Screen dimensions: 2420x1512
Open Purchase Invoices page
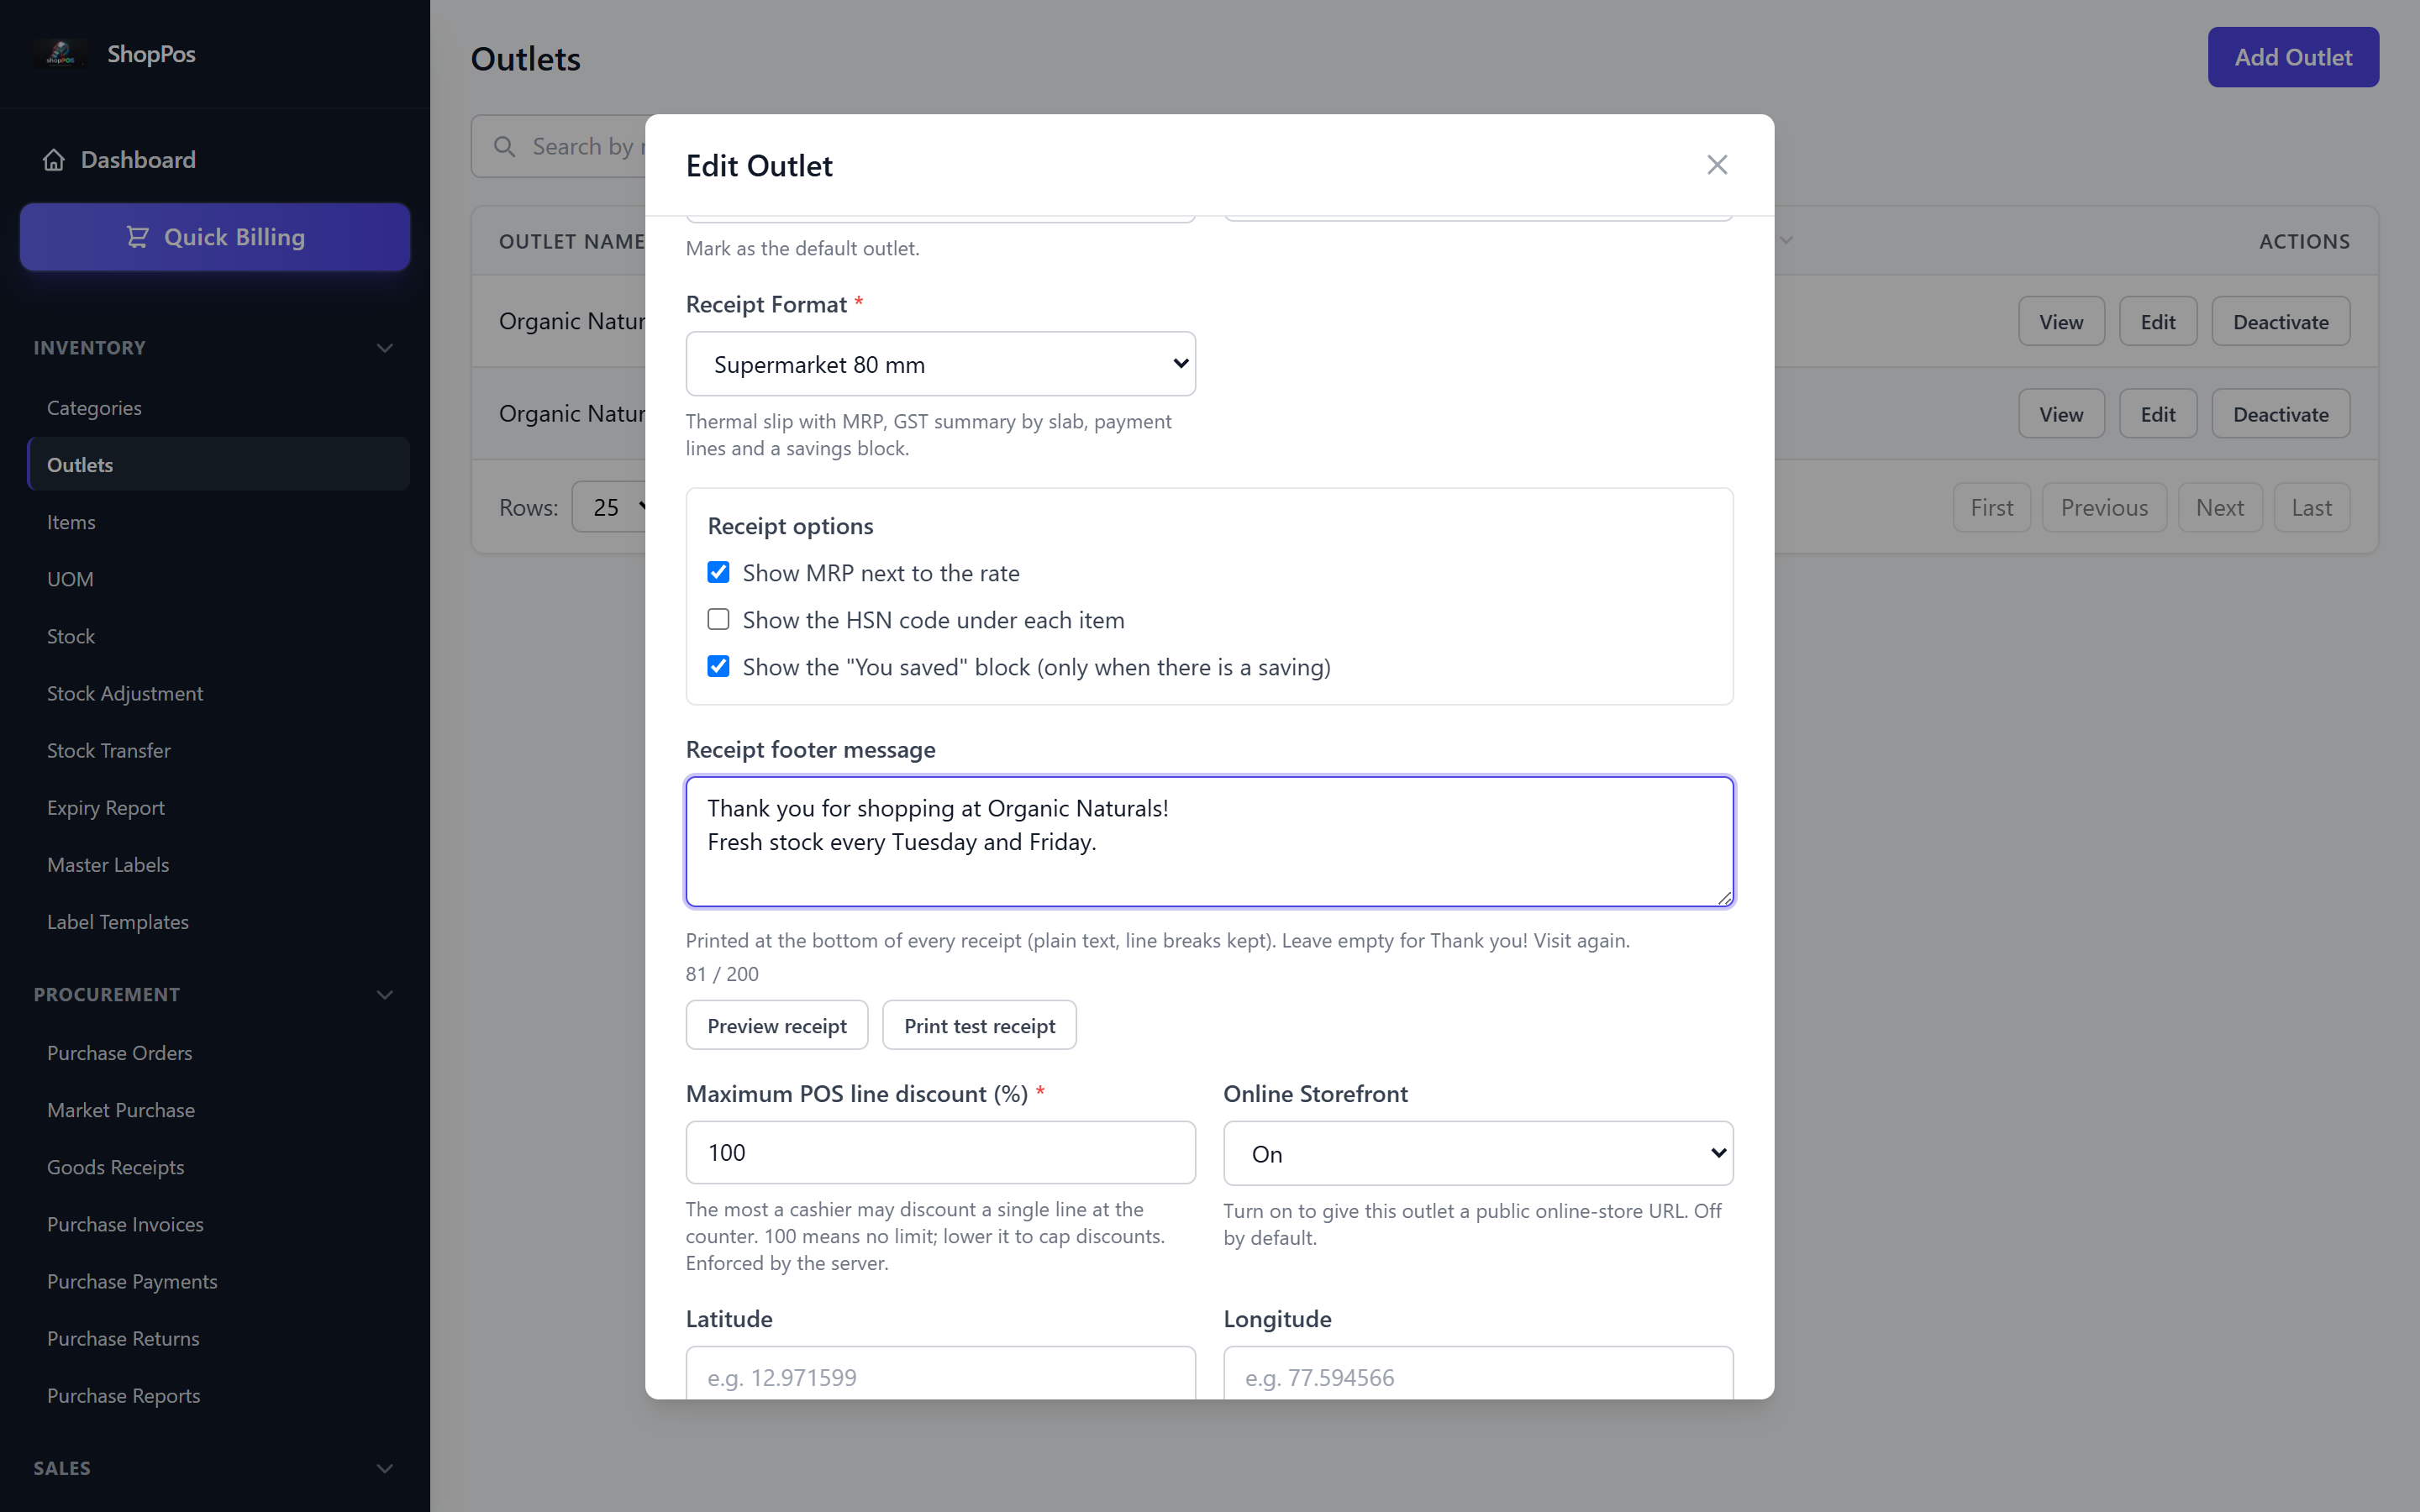218,1224
